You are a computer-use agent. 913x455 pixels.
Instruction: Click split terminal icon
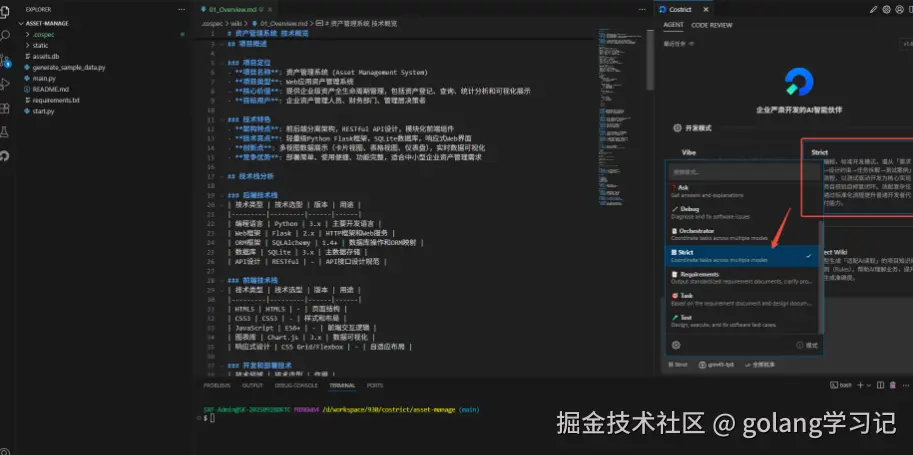[880, 385]
